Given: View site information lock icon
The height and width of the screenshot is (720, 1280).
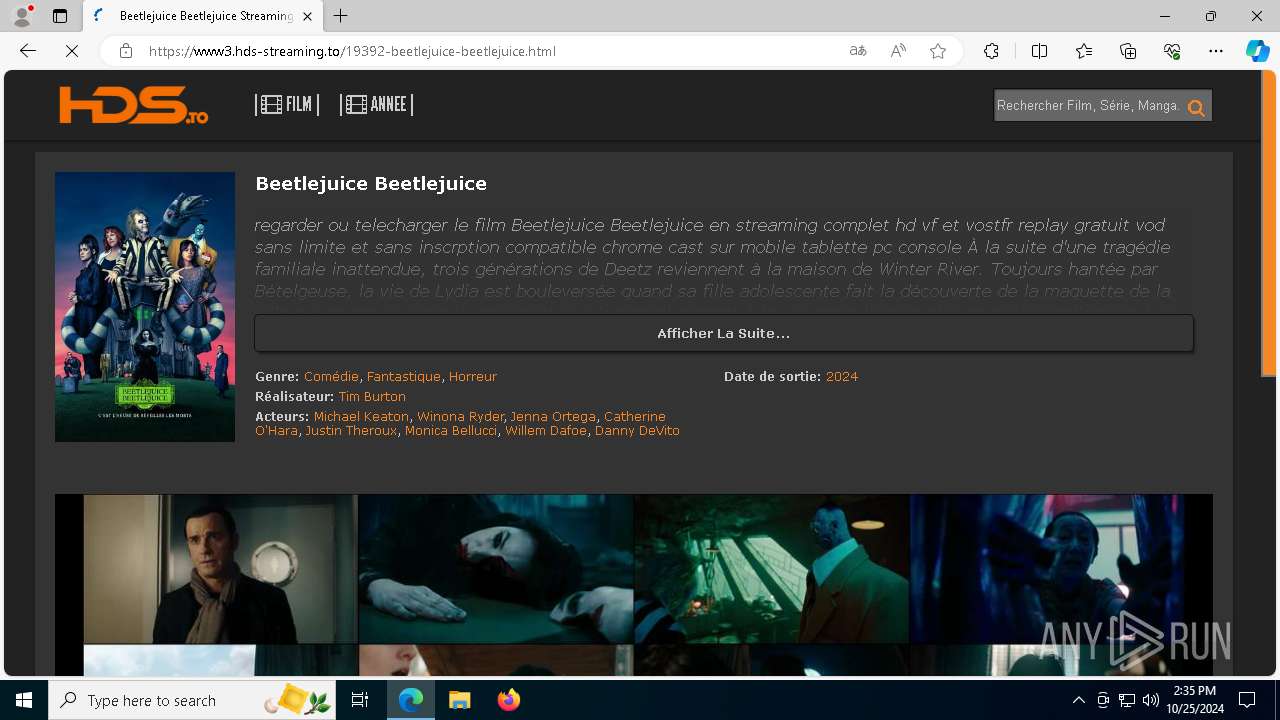Looking at the screenshot, I should pyautogui.click(x=126, y=51).
